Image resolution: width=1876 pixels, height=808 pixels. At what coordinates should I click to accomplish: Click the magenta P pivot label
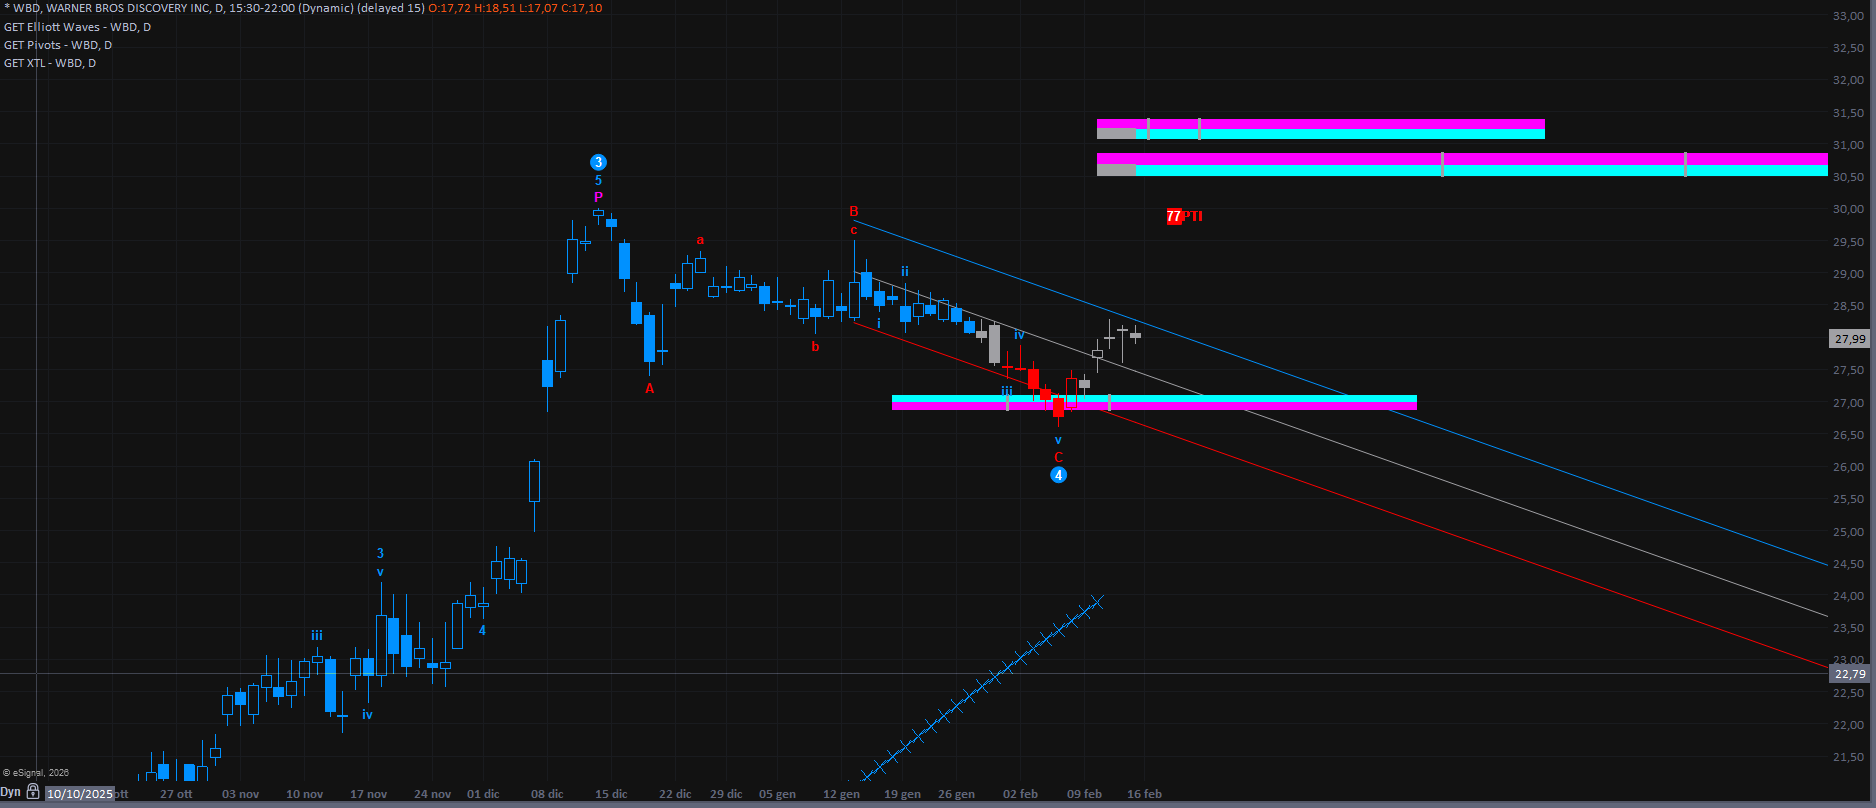(598, 197)
